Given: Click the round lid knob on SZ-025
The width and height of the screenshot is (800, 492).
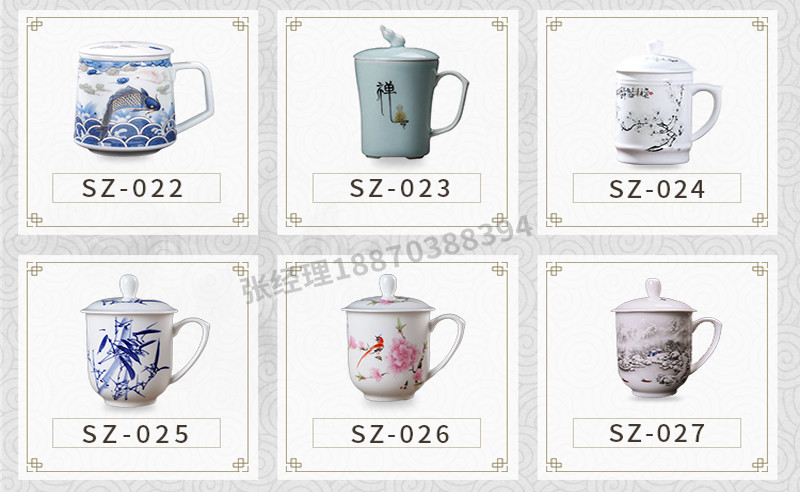Looking at the screenshot, I should (x=129, y=287).
